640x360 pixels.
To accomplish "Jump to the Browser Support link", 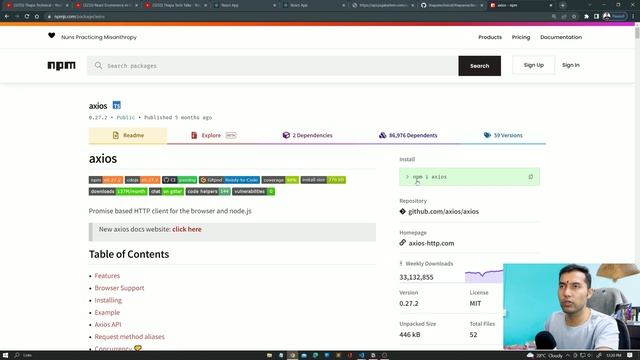I will point(119,288).
